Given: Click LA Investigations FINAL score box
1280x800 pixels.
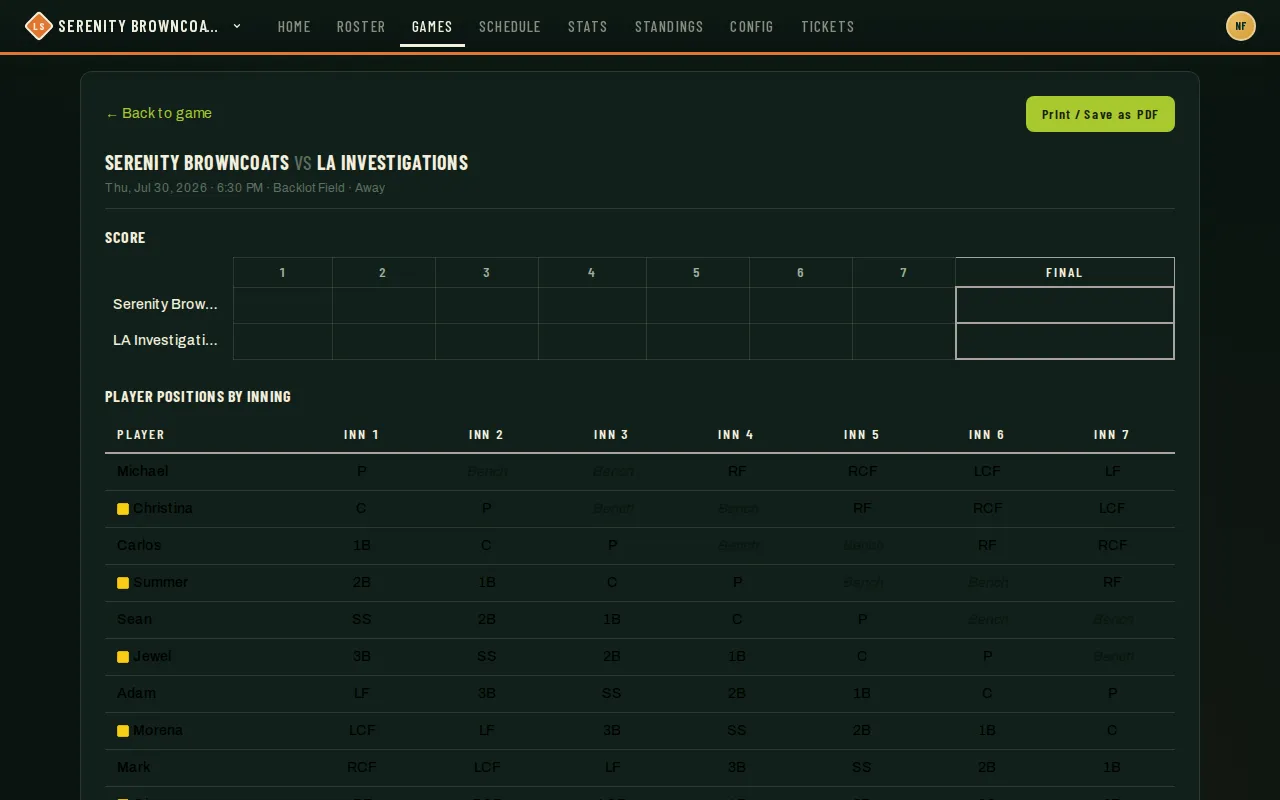Looking at the screenshot, I should [x=1065, y=341].
